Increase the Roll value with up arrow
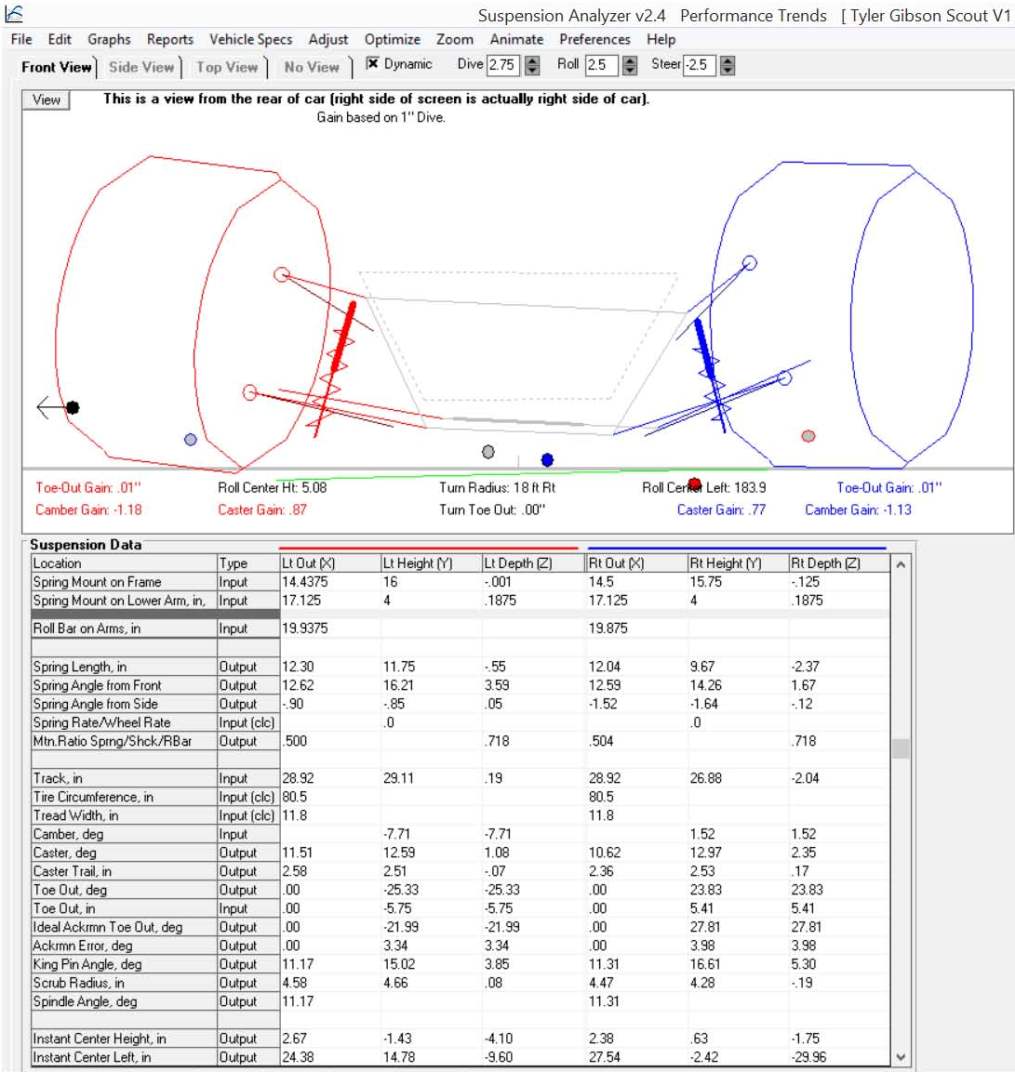 [630, 61]
